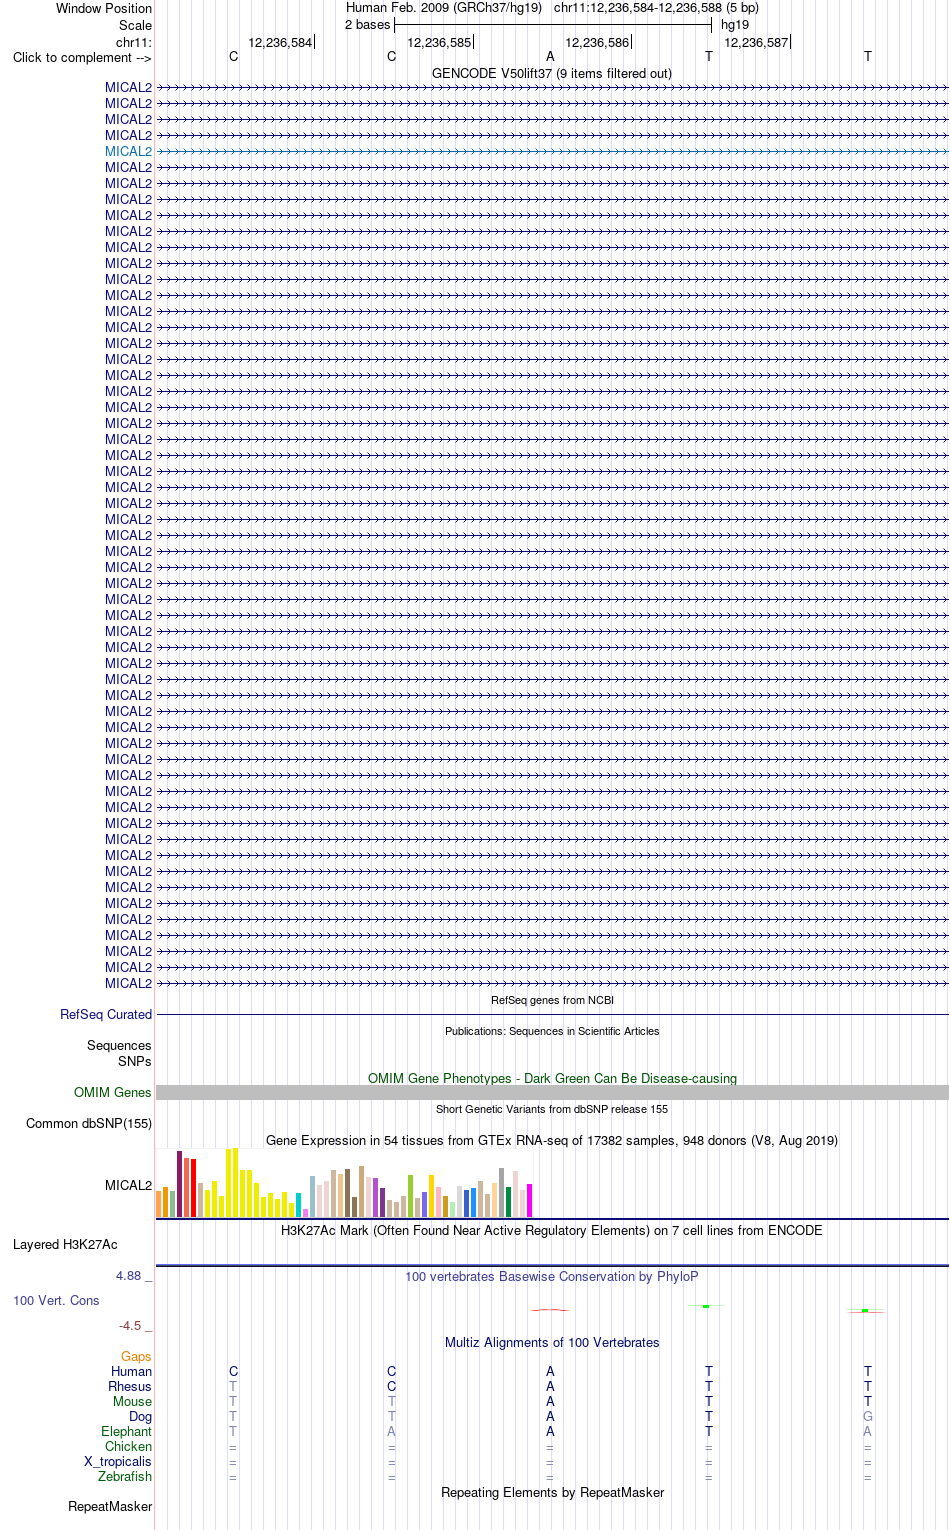Click the 'Human' alignment row label

[x=132, y=1372]
